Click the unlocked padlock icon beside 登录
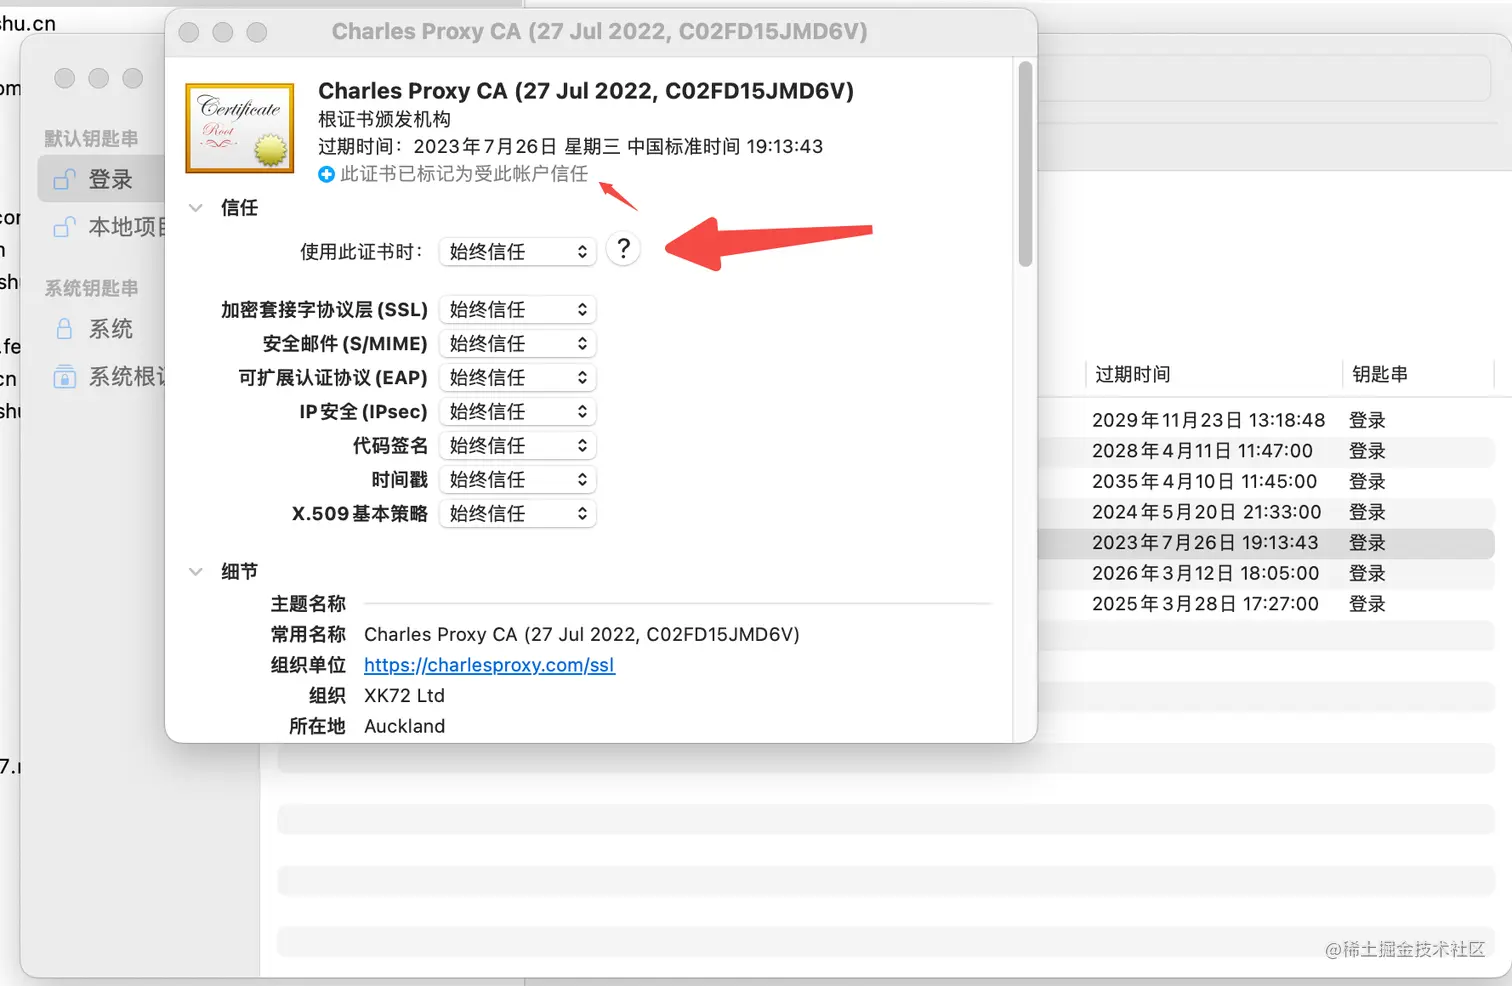This screenshot has height=986, width=1512. [64, 179]
